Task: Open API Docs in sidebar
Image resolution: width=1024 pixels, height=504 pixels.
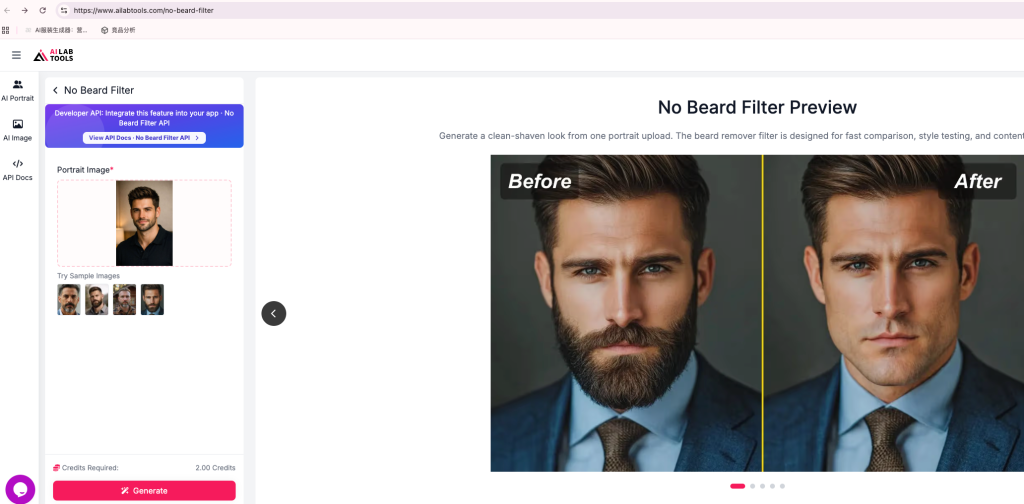Action: (18, 170)
